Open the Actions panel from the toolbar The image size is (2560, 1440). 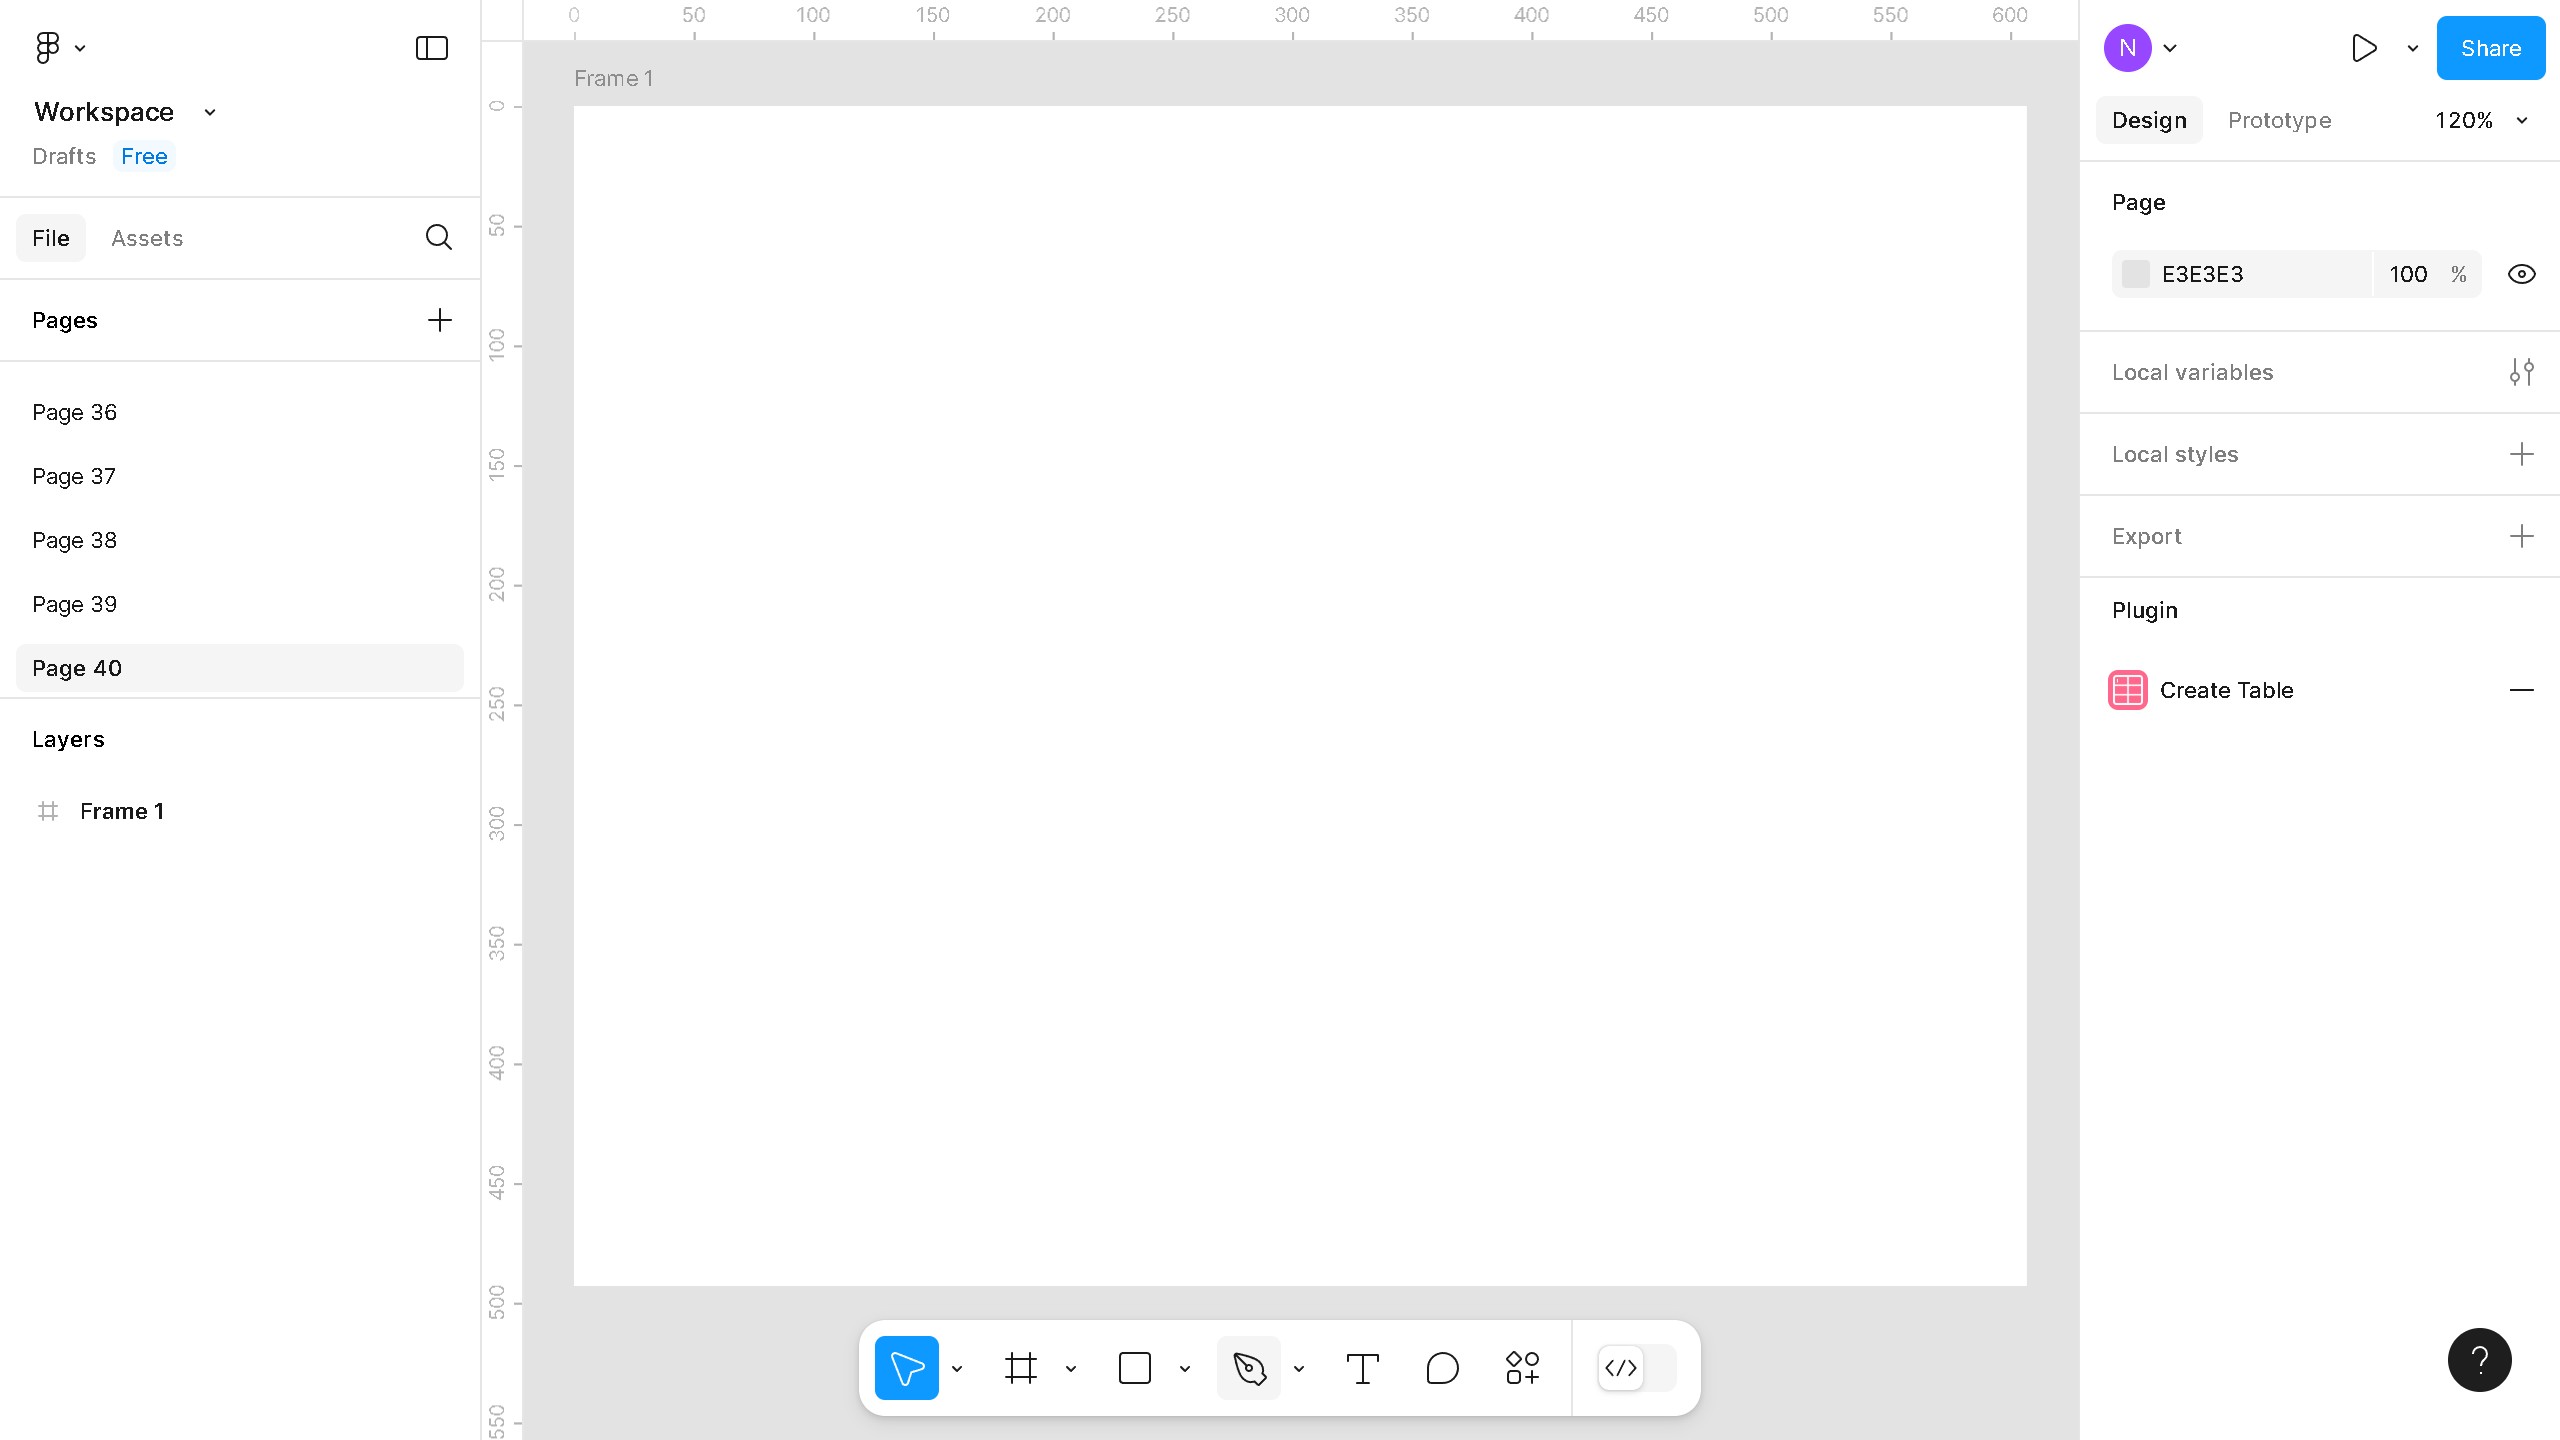click(x=1520, y=1368)
